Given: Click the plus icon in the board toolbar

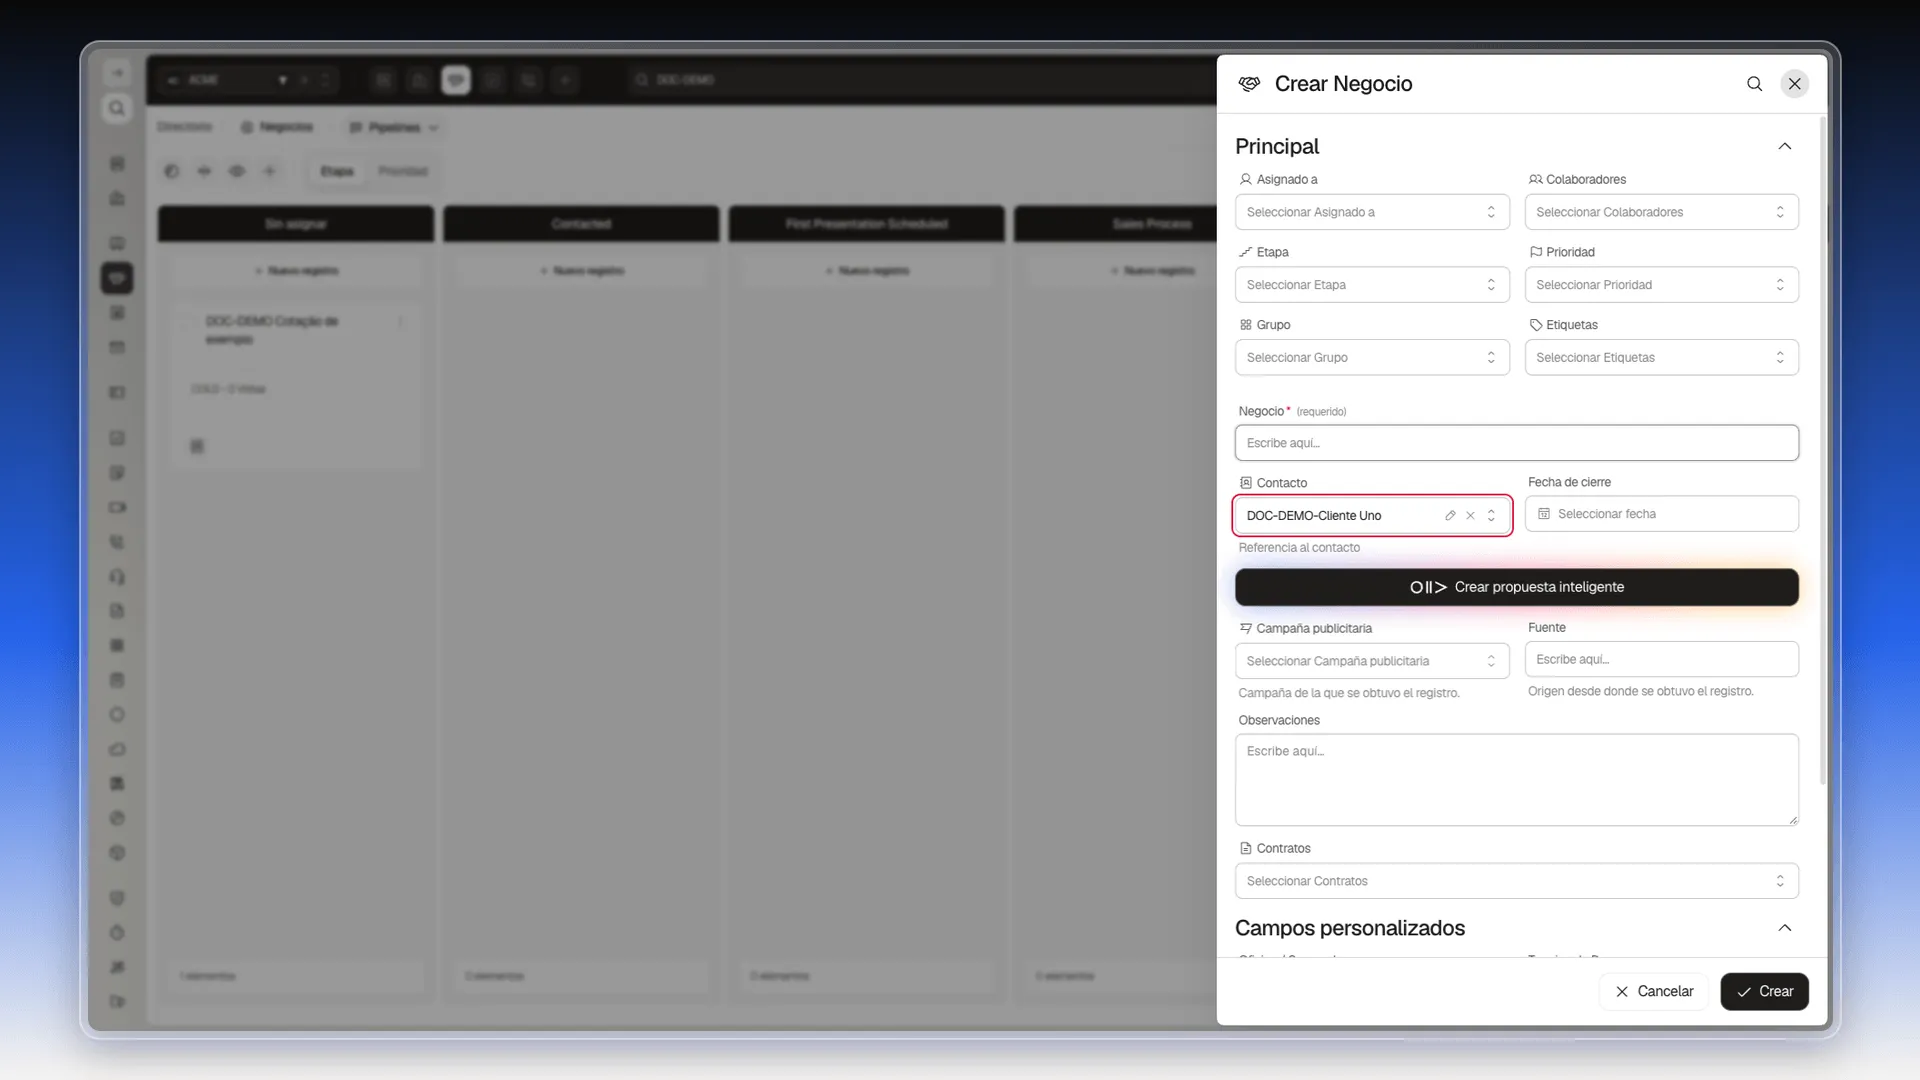Looking at the screenshot, I should [x=270, y=171].
